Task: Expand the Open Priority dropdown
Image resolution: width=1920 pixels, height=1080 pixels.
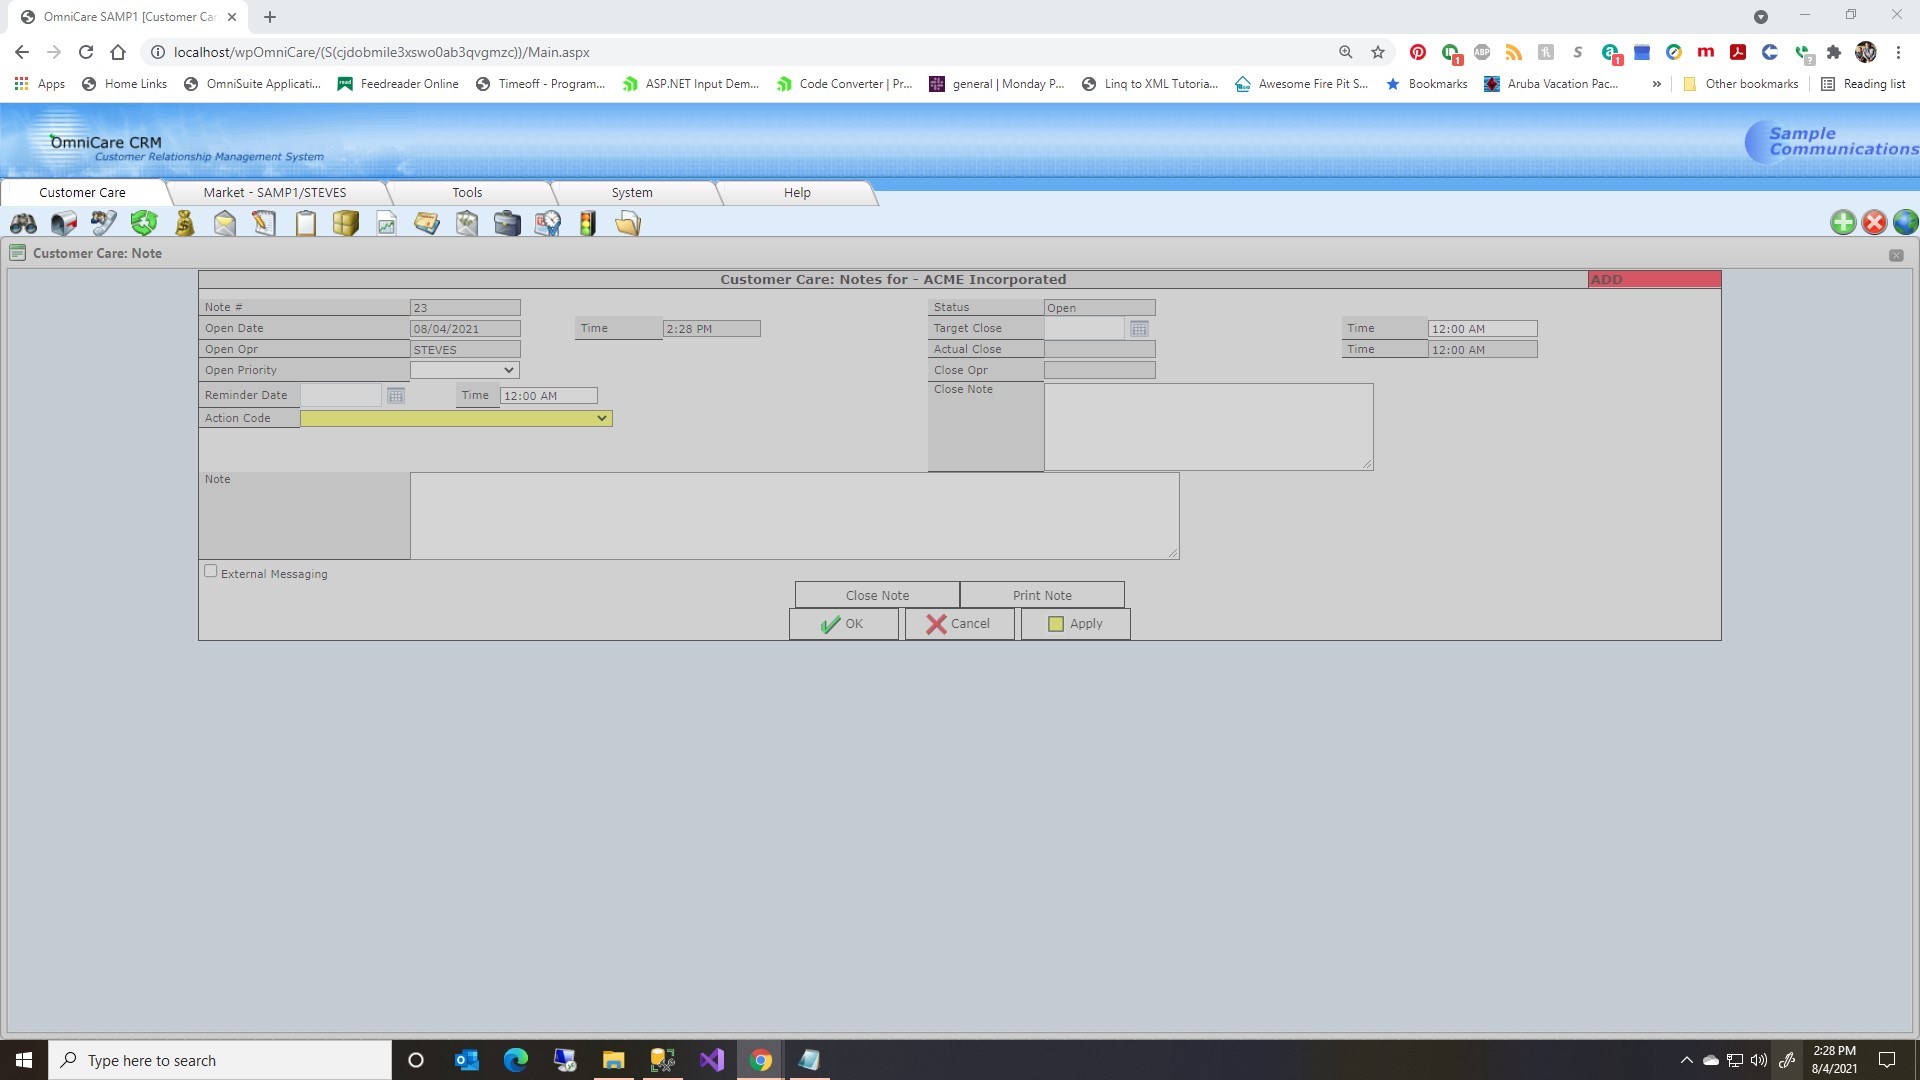Action: (465, 371)
